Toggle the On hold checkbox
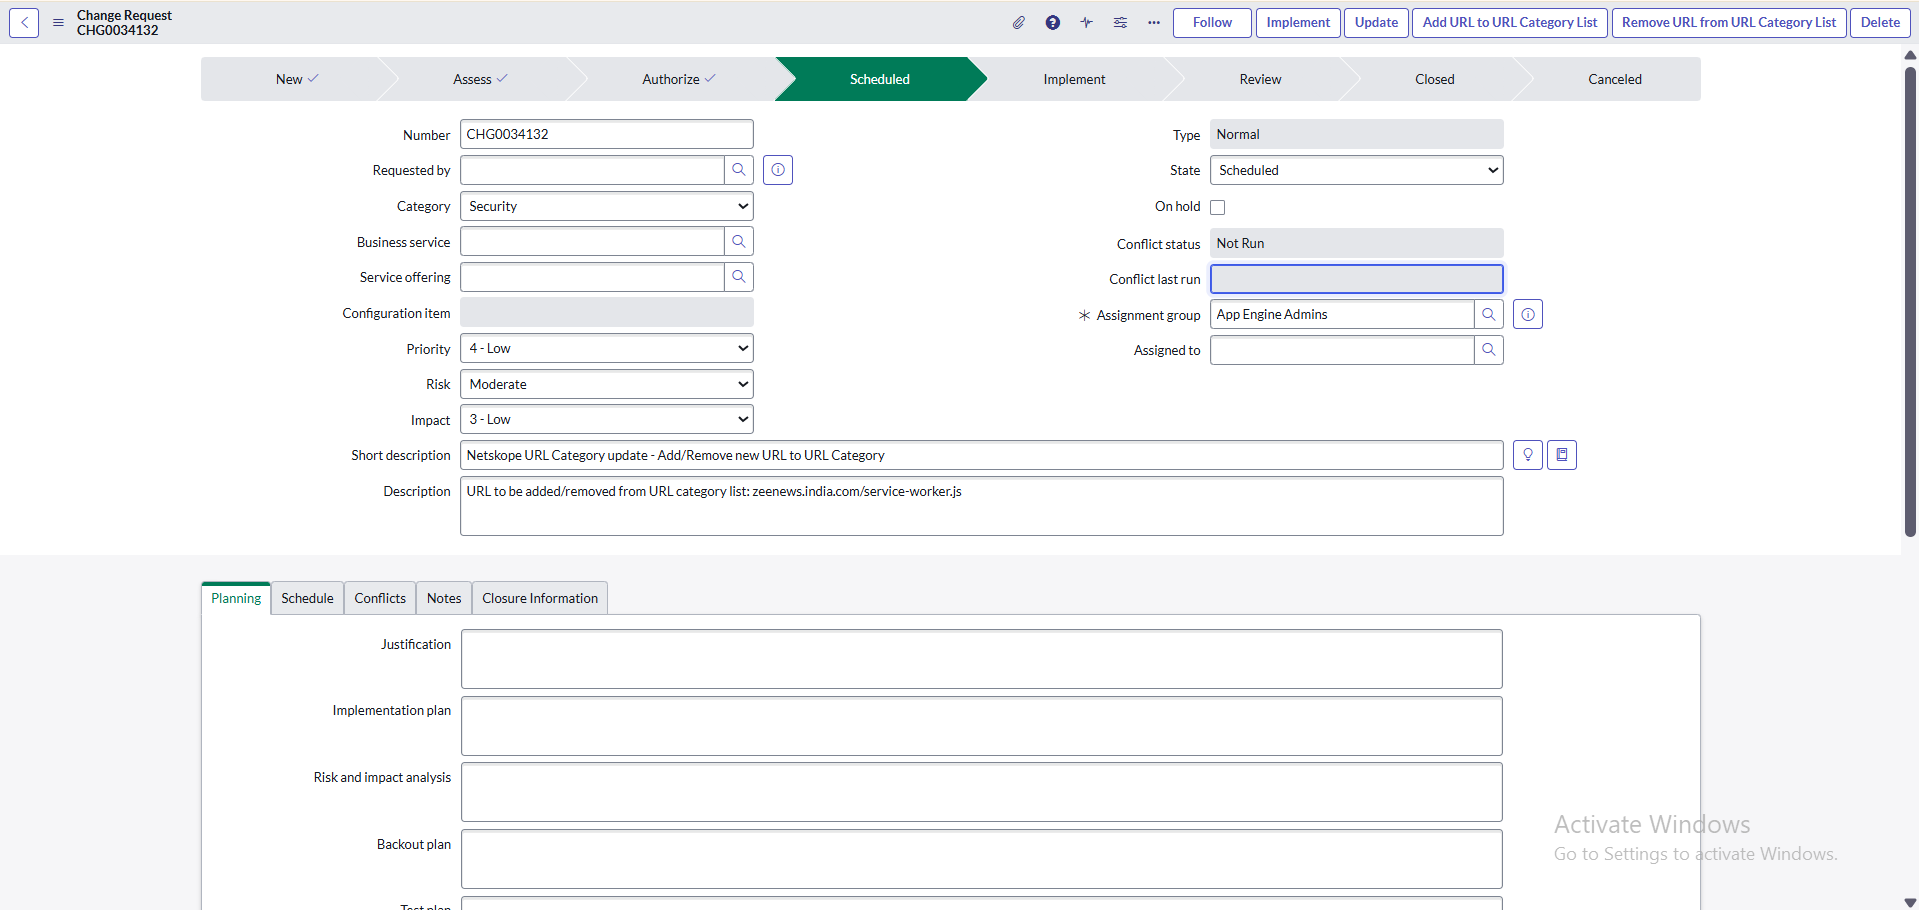Image resolution: width=1919 pixels, height=910 pixels. click(x=1218, y=207)
